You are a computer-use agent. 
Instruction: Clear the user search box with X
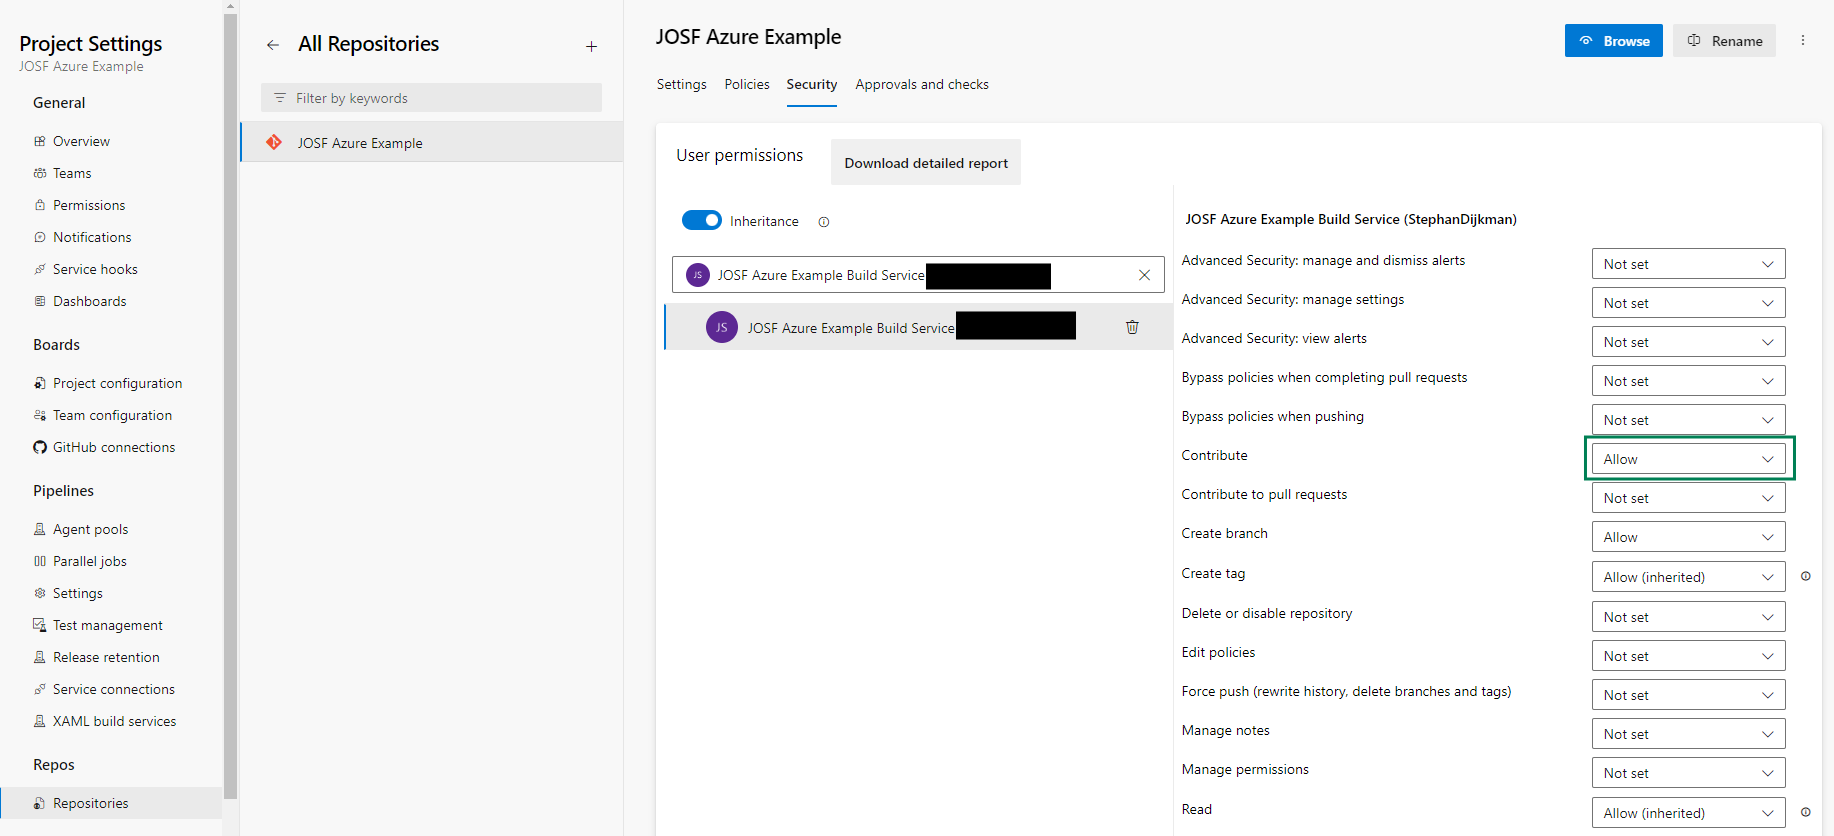tap(1144, 275)
